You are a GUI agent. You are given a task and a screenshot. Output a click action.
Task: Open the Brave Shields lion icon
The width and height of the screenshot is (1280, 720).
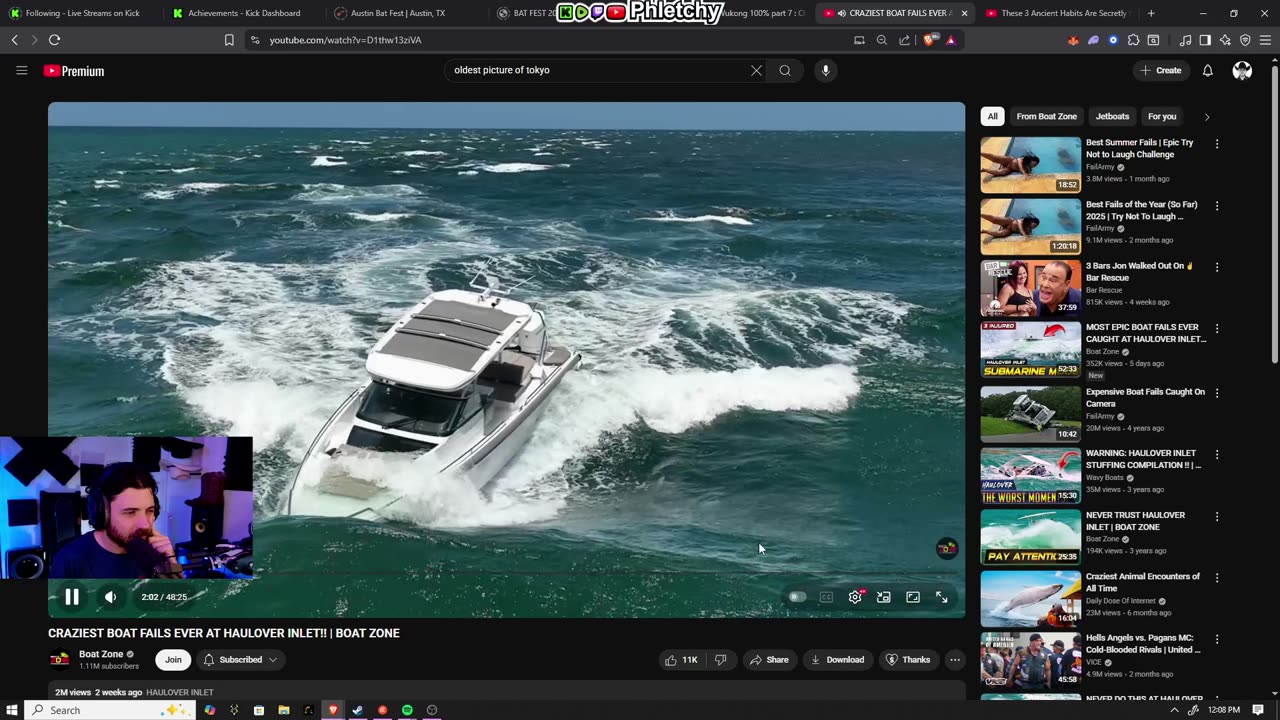[x=932, y=40]
